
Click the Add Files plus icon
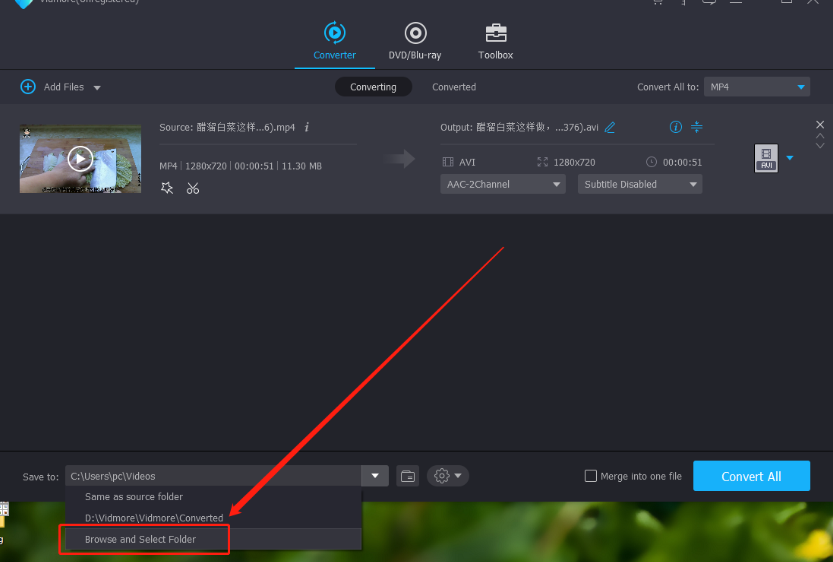coord(28,87)
